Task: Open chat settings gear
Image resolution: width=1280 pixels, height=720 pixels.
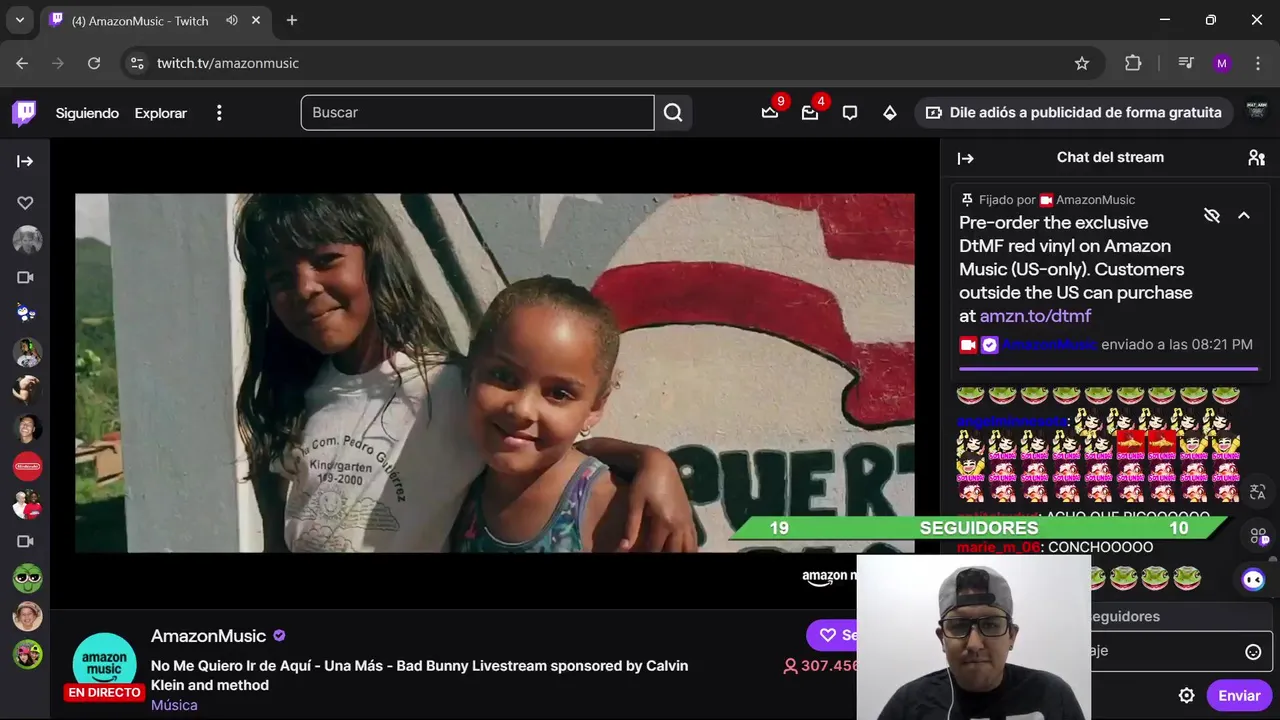Action: tap(1186, 696)
